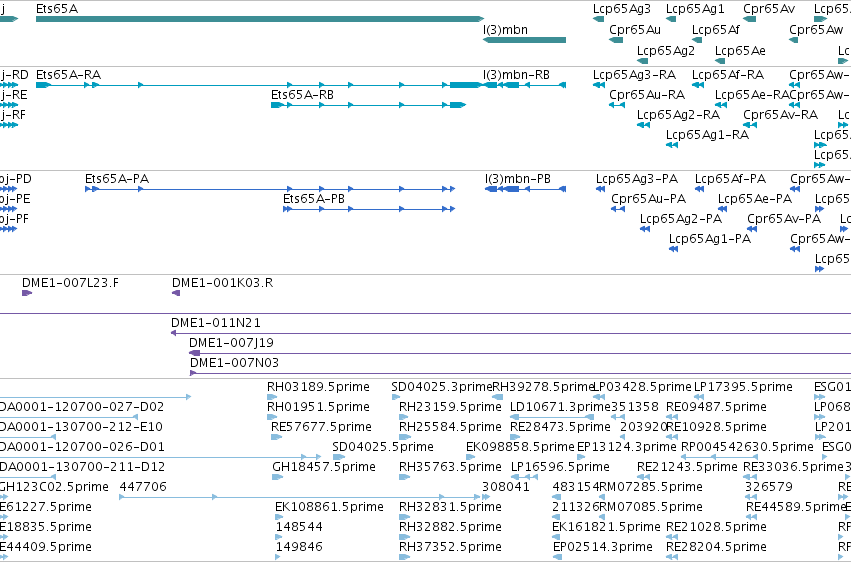Click the Lcp65Ae gene label
Screen dimensions: 851x562
[740, 50]
